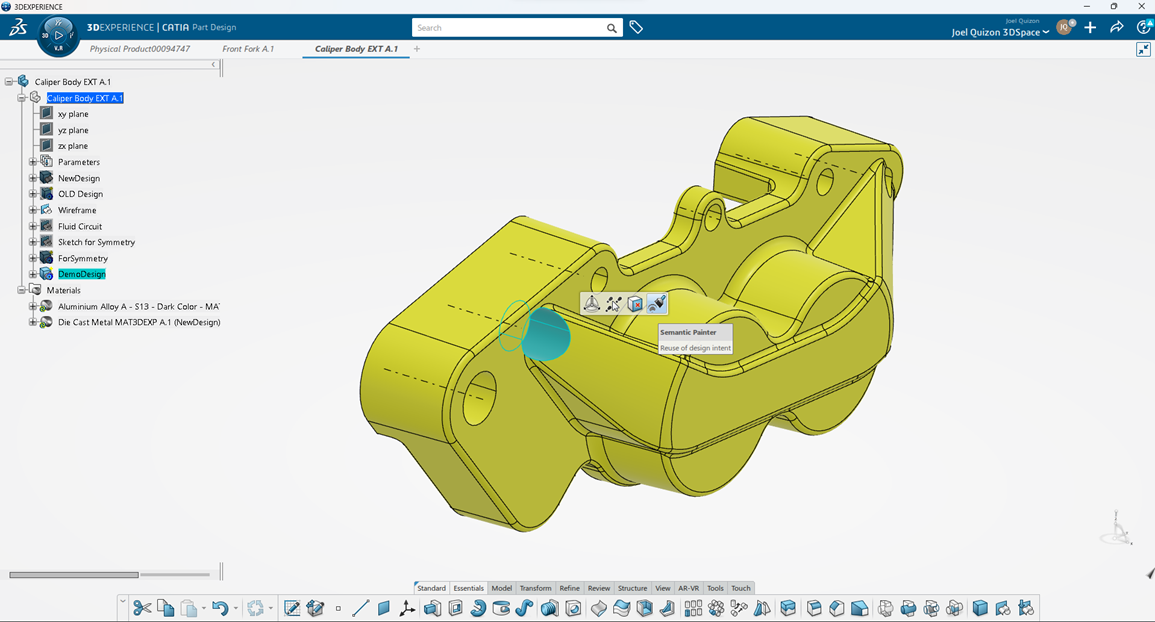Switch to the Front Fork A.1 tab
Viewport: 1155px width, 622px height.
pyautogui.click(x=248, y=49)
